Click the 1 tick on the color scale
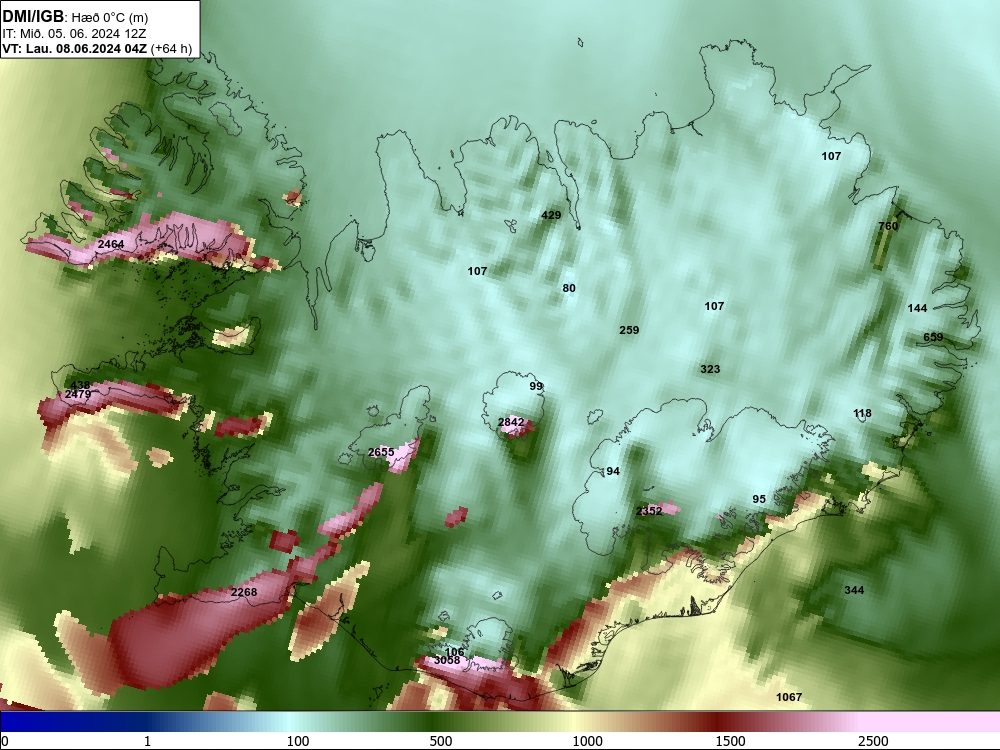Screen dimensions: 1000x750 coord(147,741)
